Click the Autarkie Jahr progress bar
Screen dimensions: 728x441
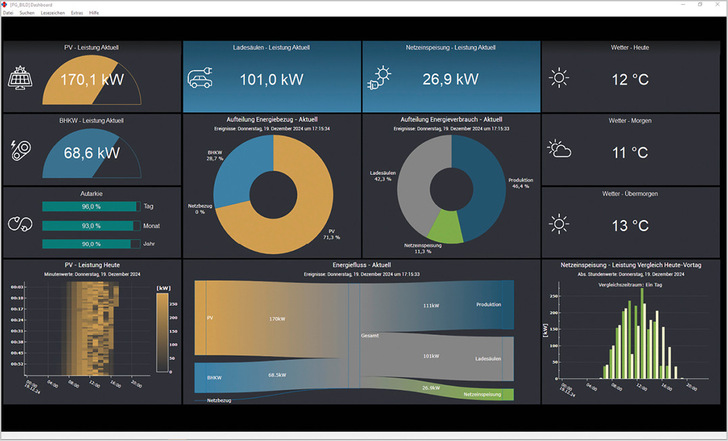[87, 243]
